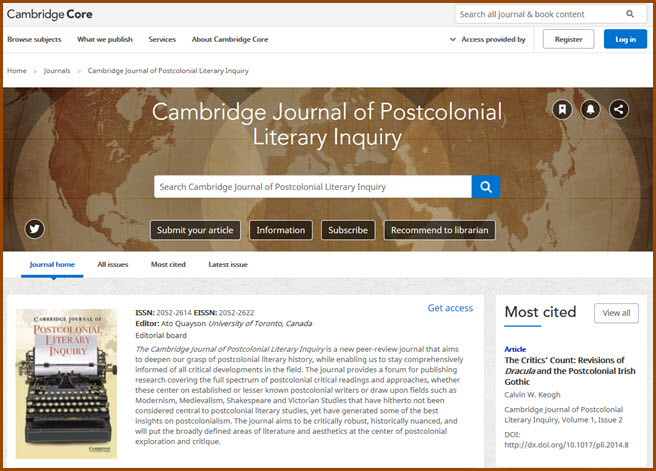Click the ISSN 2052-2614 text
The height and width of the screenshot is (471, 656).
[163, 312]
